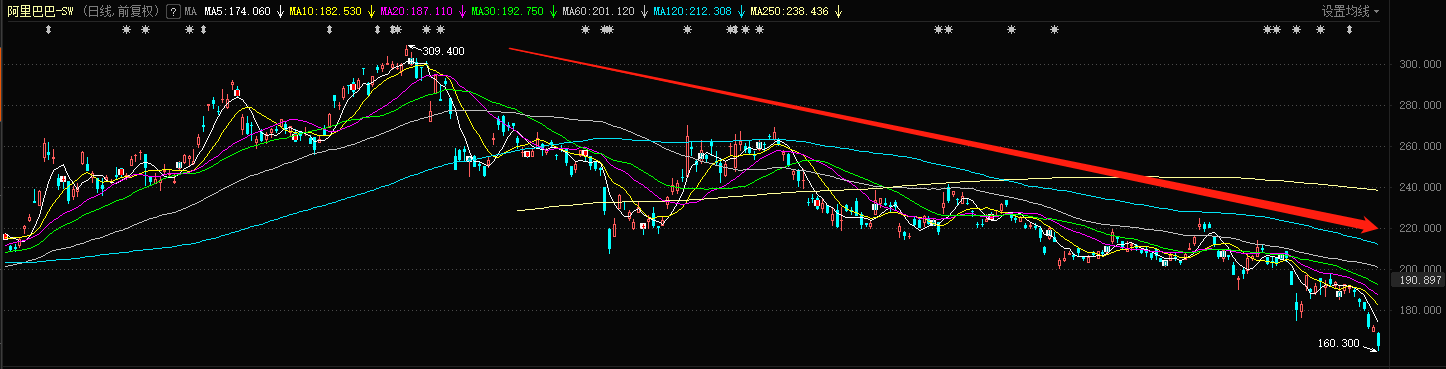This screenshot has width=1446, height=369.
Task: Click the 日线, 前复权 period label
Action: click(121, 11)
